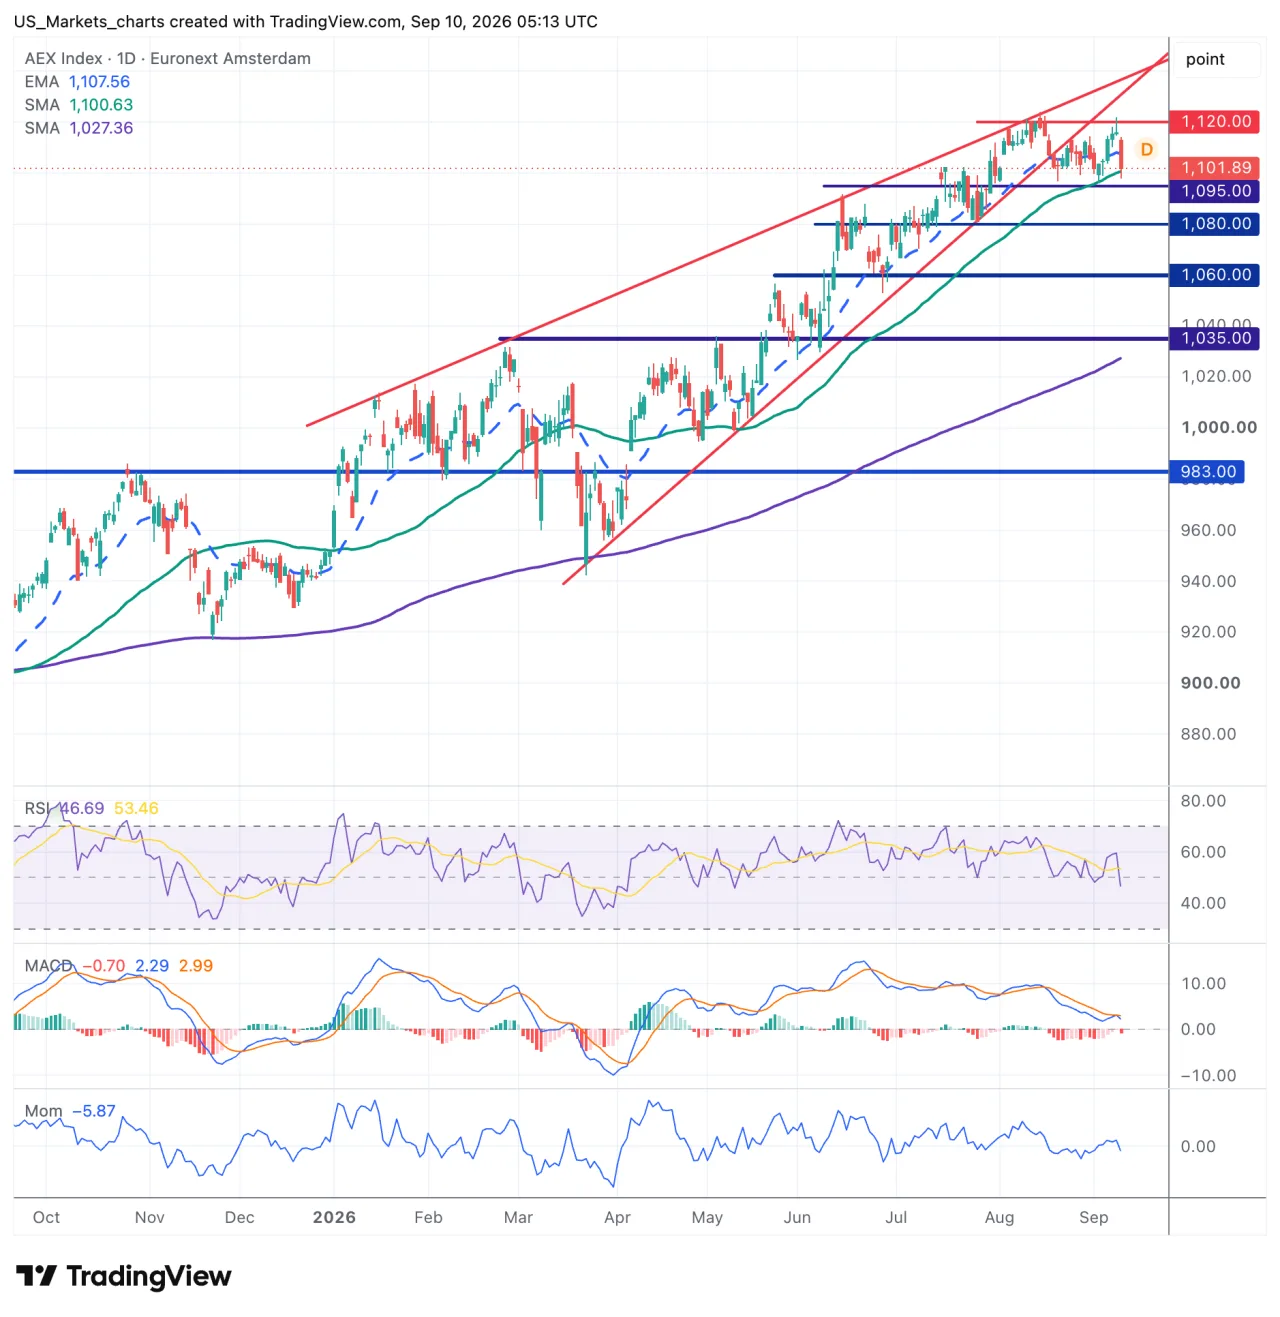Click the SMA 1,100.63 legend entry
Screen dimensions: 1280x1317
pyautogui.click(x=79, y=105)
